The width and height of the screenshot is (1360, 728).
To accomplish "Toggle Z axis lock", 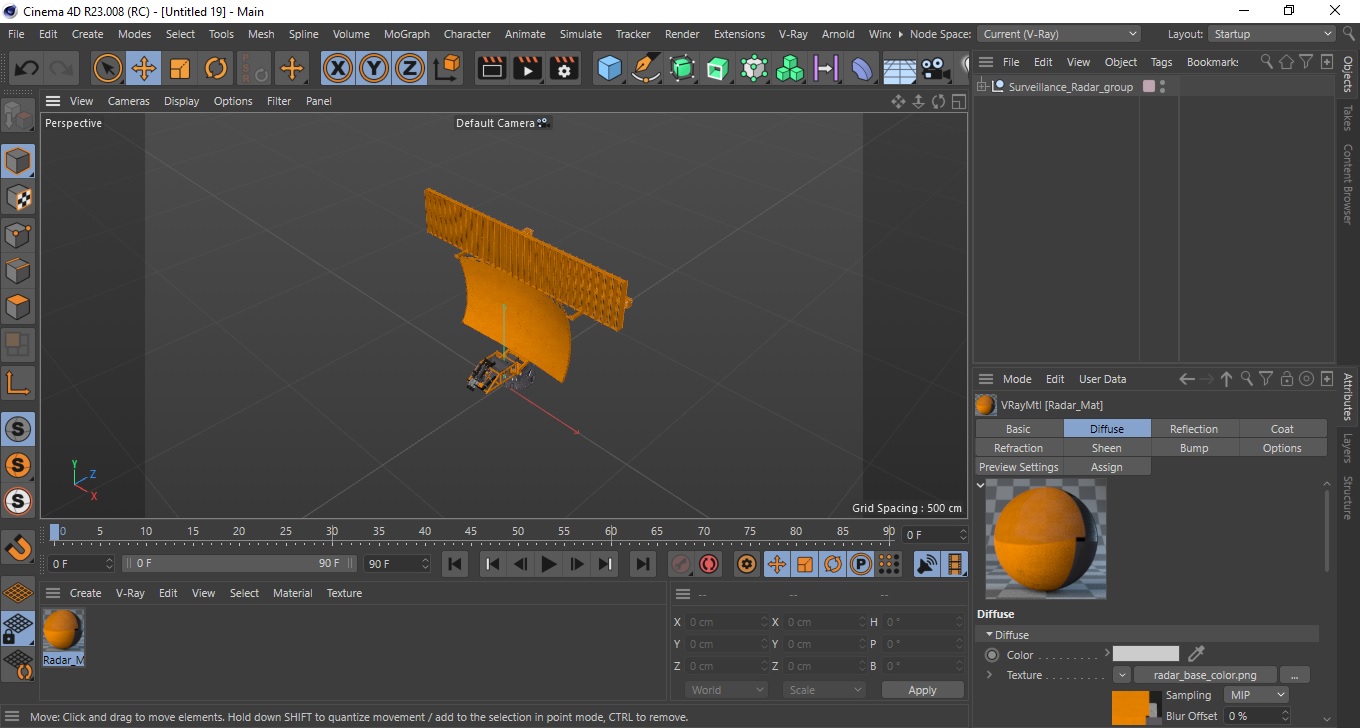I will [x=410, y=69].
